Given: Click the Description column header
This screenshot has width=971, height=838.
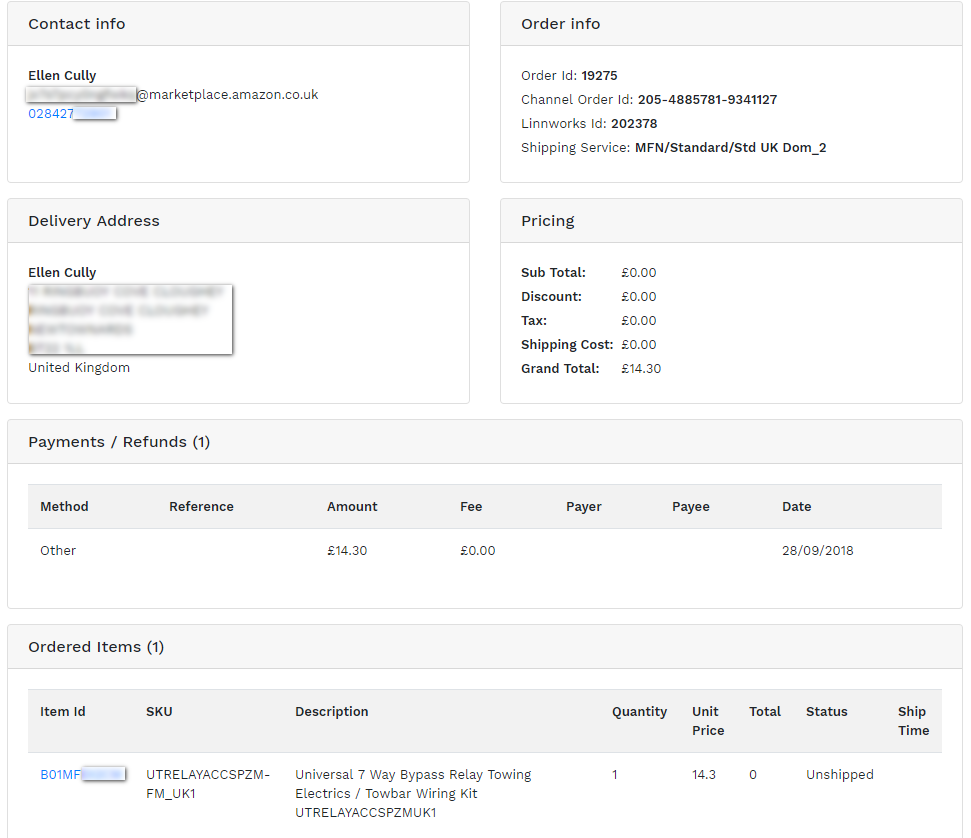Looking at the screenshot, I should tap(332, 712).
